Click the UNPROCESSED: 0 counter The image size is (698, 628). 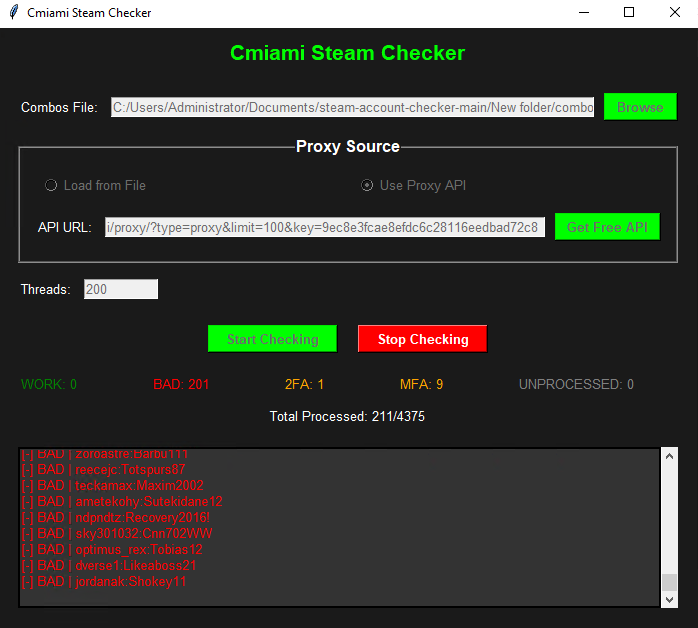[576, 384]
